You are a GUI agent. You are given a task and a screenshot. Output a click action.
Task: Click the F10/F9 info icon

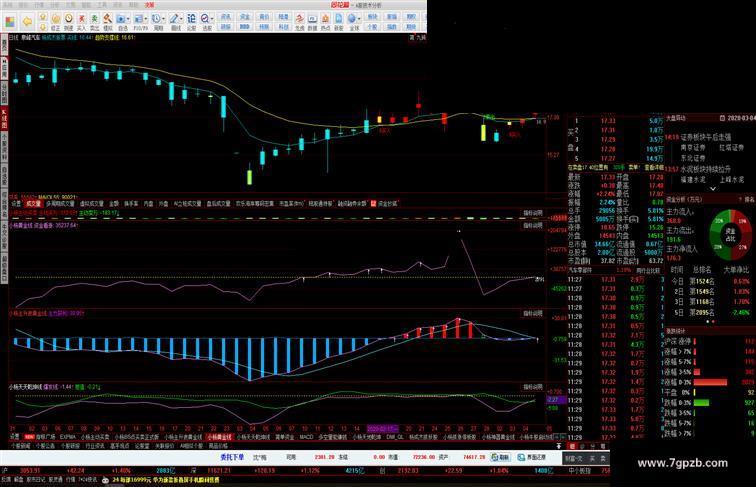140,22
